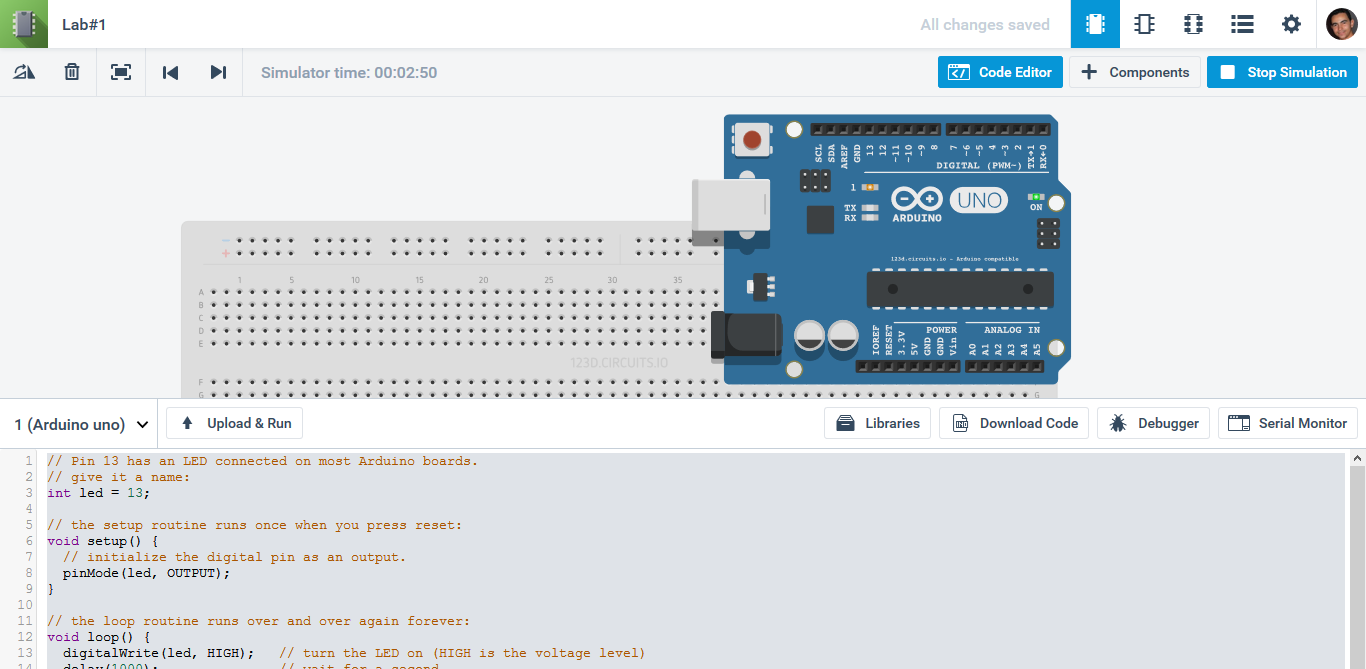Click the UNO label on the board
Image resolution: width=1366 pixels, height=669 pixels.
979,200
